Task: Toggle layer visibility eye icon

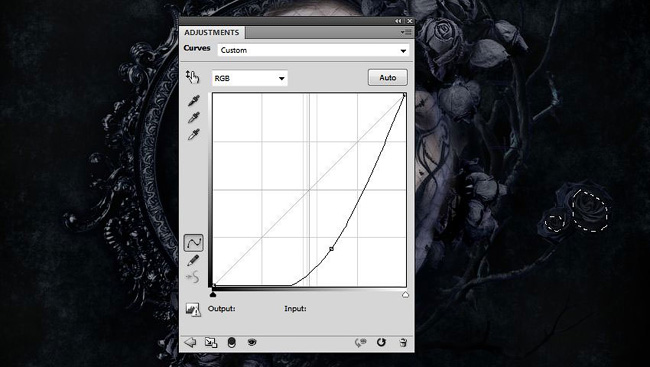Action: (x=252, y=342)
